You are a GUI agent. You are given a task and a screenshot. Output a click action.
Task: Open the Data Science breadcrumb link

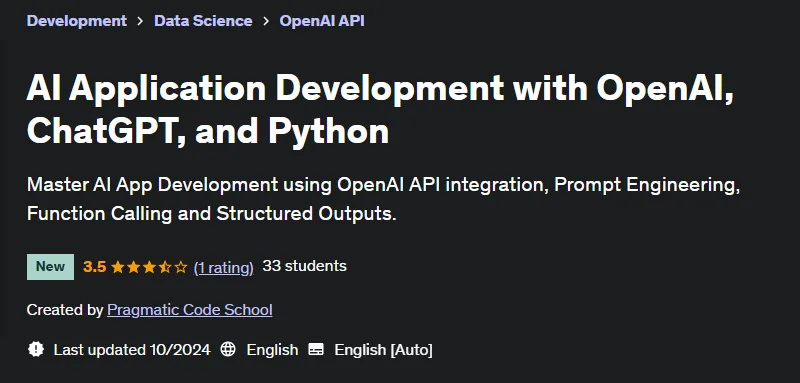(x=203, y=21)
